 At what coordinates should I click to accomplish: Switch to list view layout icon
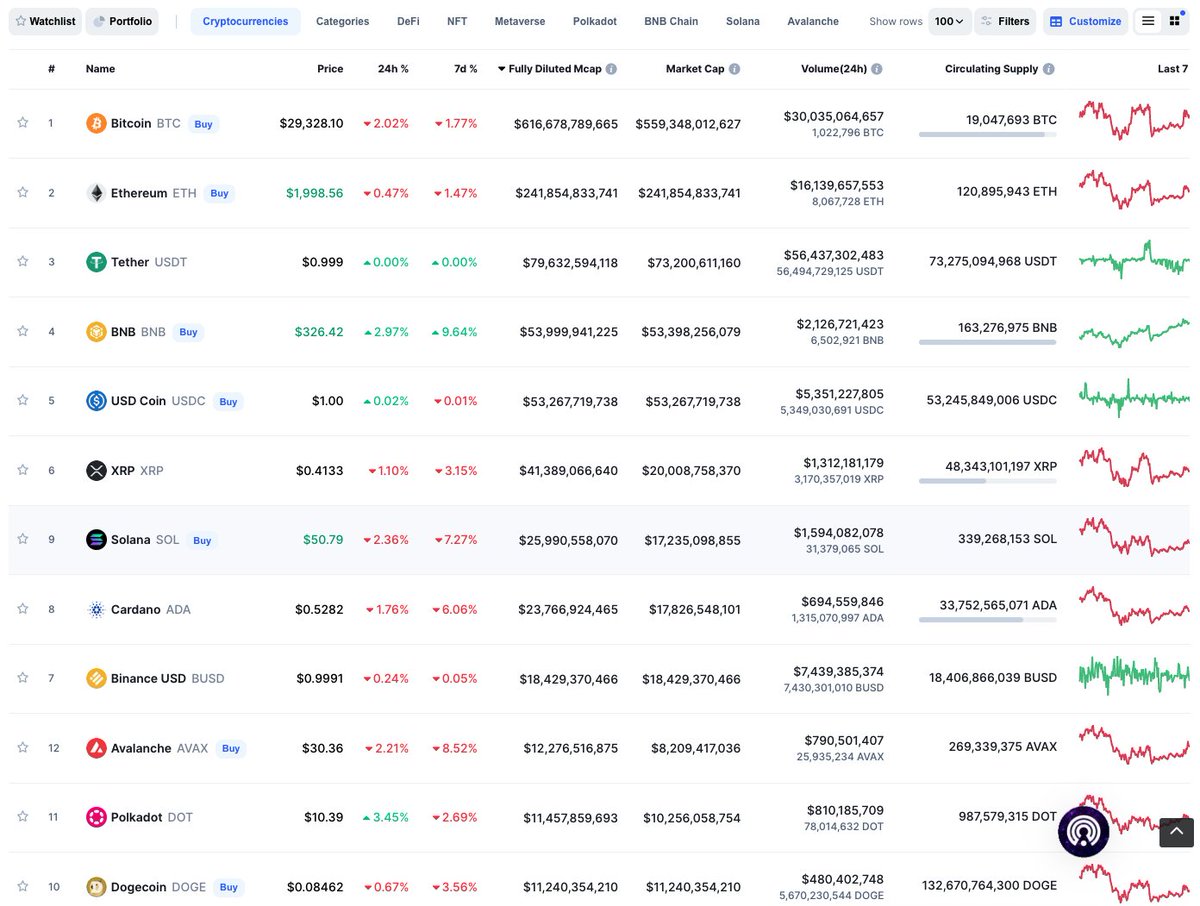point(1148,21)
